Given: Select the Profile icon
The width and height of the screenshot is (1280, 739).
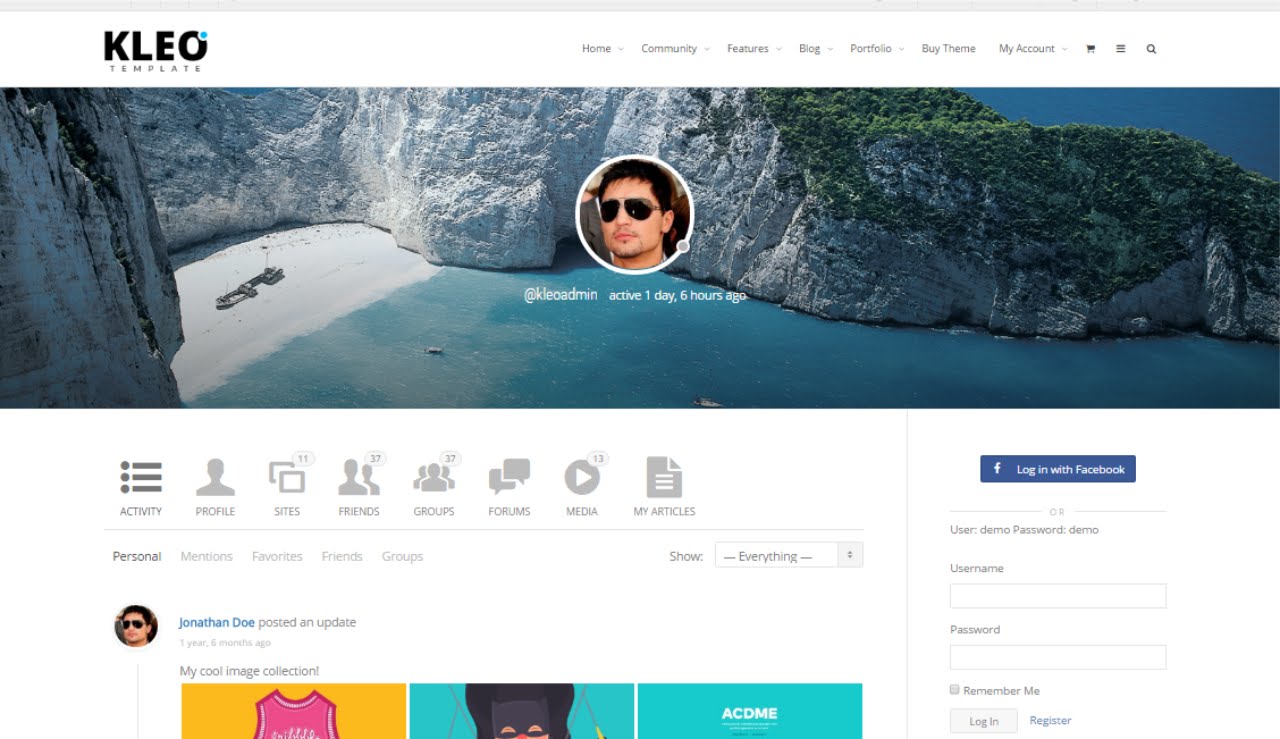Looking at the screenshot, I should pos(215,480).
